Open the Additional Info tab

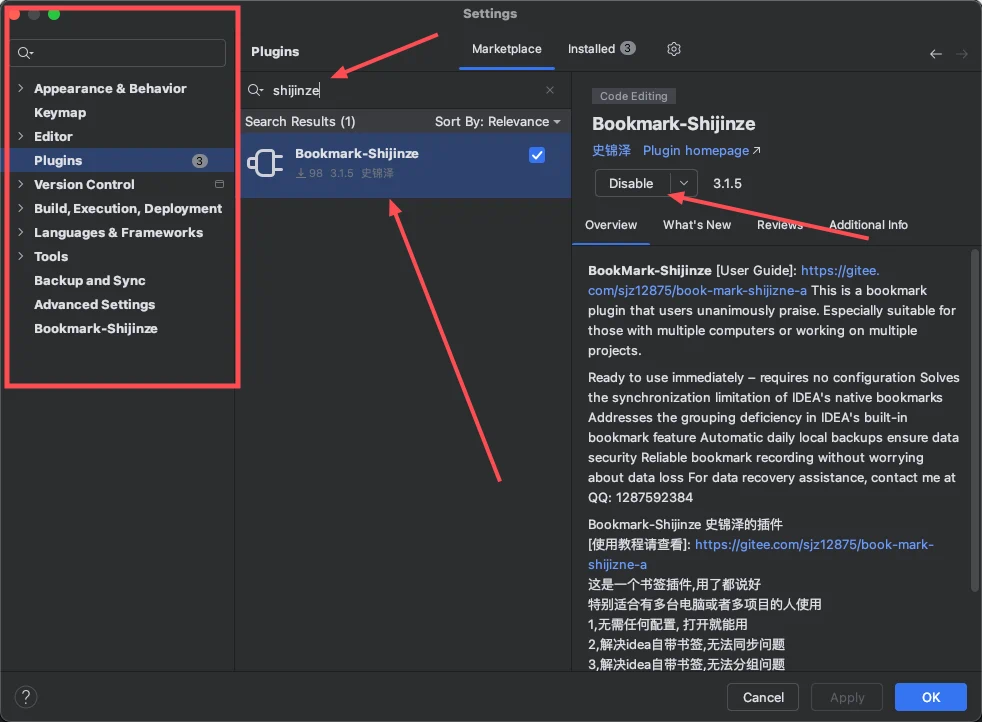tap(868, 225)
